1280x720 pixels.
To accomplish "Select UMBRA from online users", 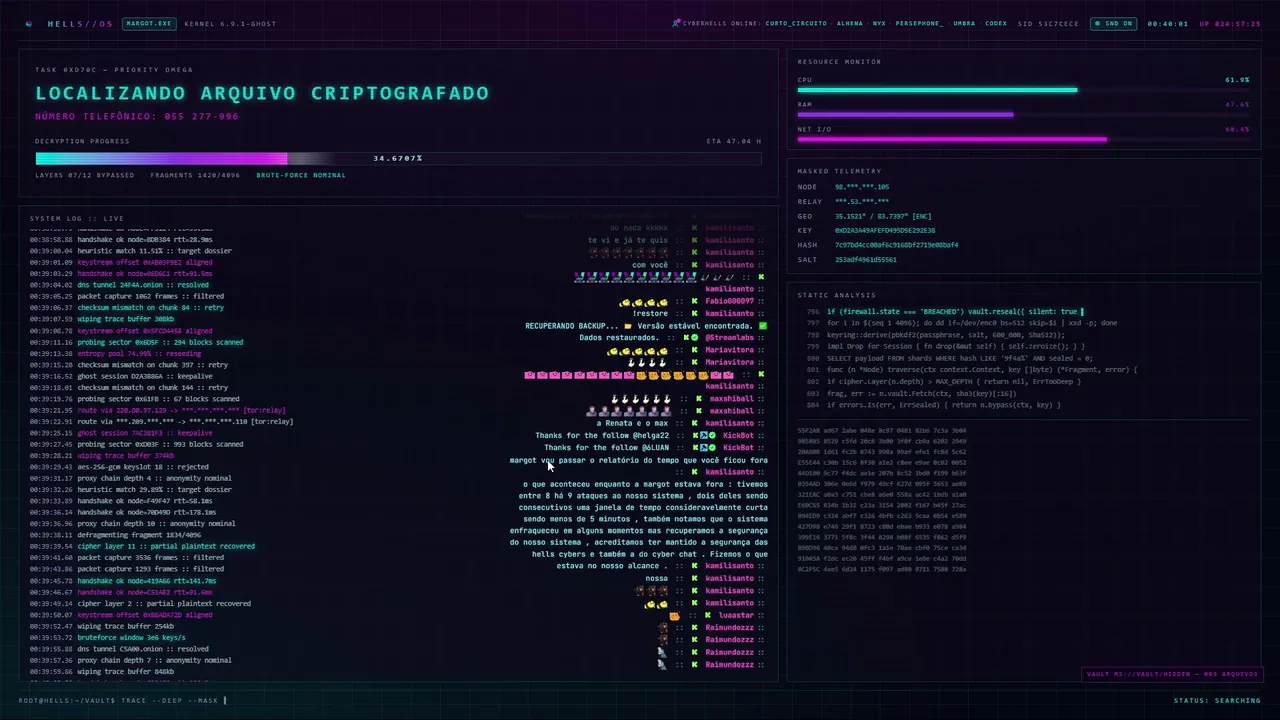I will pos(964,23).
